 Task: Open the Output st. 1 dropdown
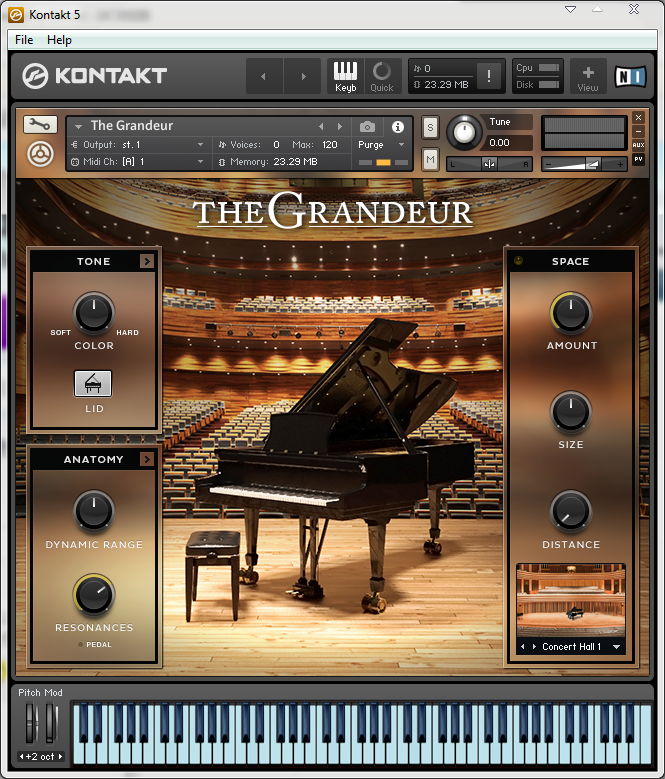pyautogui.click(x=138, y=145)
